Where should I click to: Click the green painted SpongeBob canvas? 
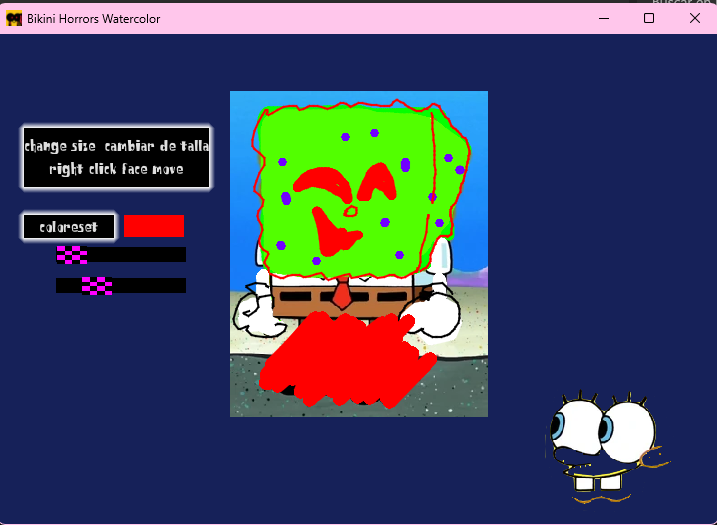pyautogui.click(x=359, y=254)
